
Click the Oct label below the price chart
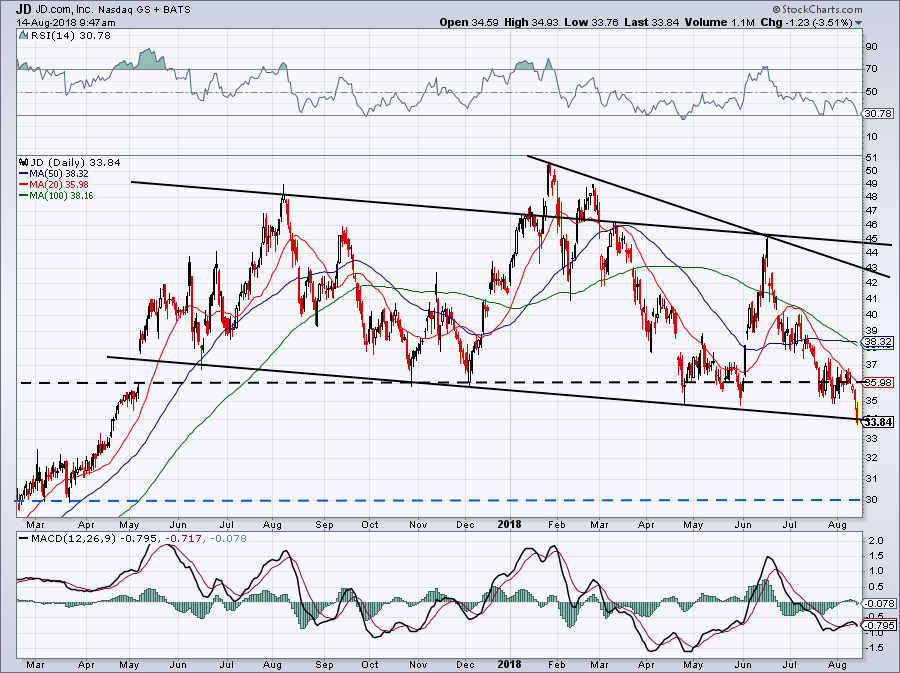click(370, 524)
